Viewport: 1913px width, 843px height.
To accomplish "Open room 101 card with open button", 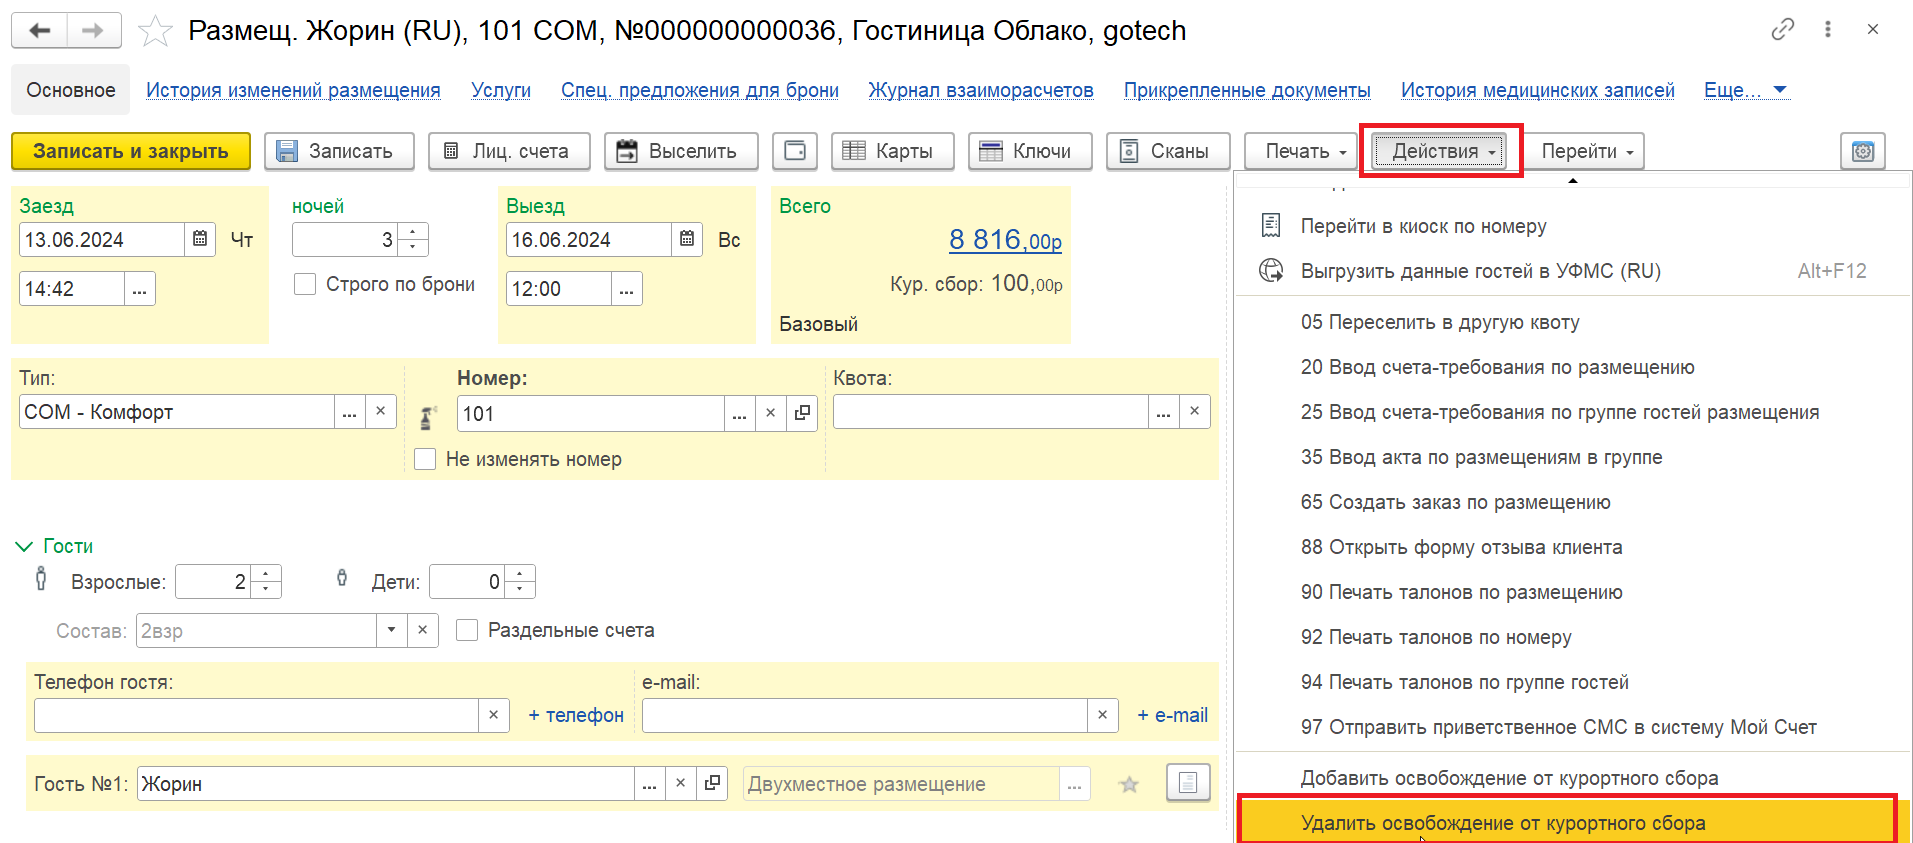I will (x=802, y=414).
